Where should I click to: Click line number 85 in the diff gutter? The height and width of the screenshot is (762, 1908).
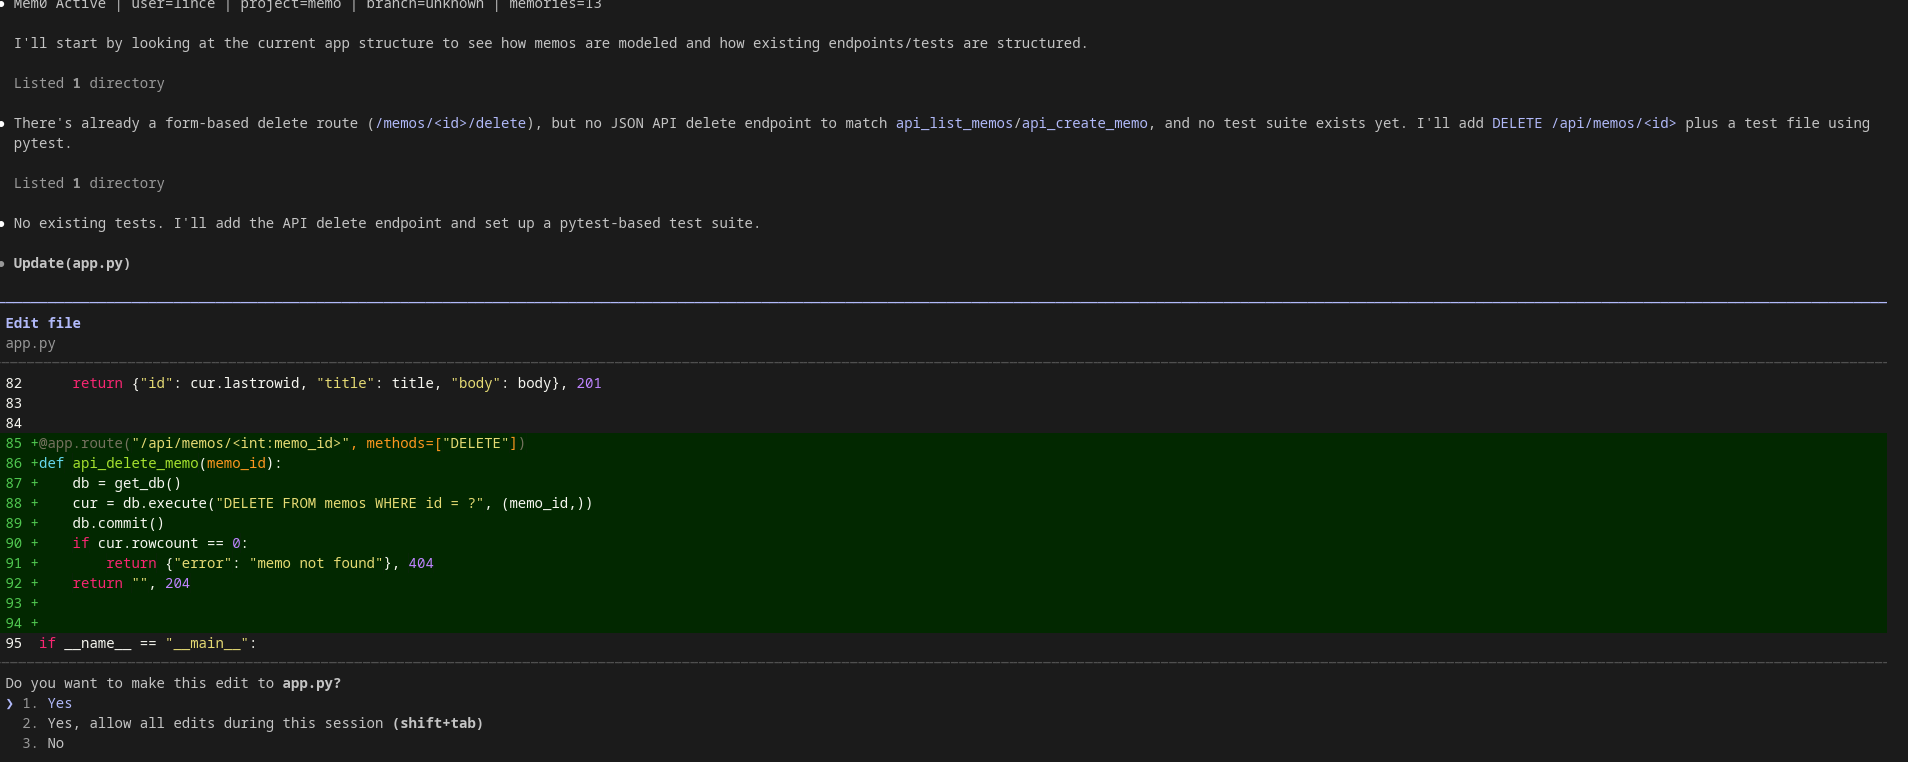(x=14, y=443)
